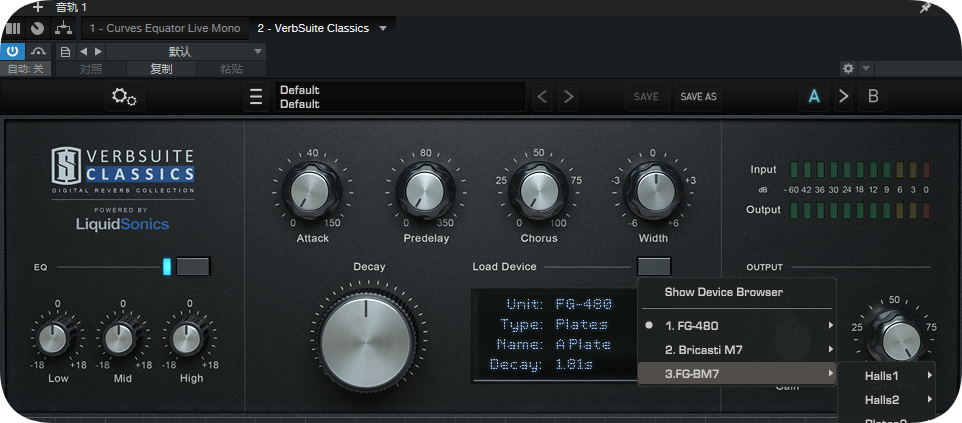The height and width of the screenshot is (423, 962).
Task: Copy A to B arrow button
Action: 844,97
